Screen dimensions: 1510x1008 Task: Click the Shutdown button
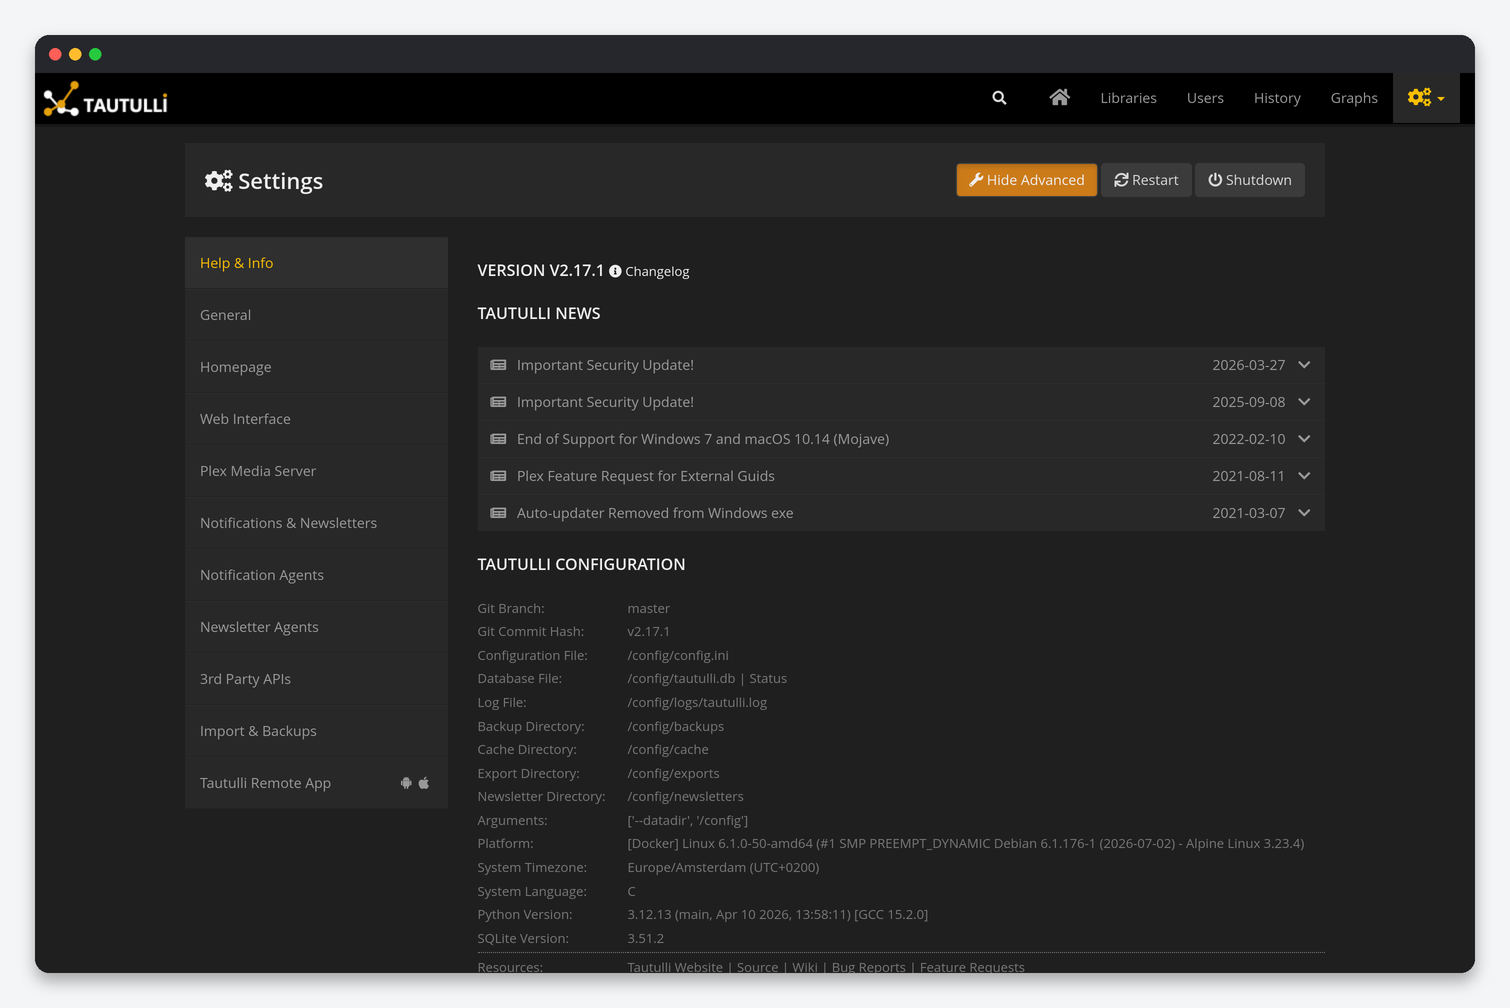(x=1250, y=180)
